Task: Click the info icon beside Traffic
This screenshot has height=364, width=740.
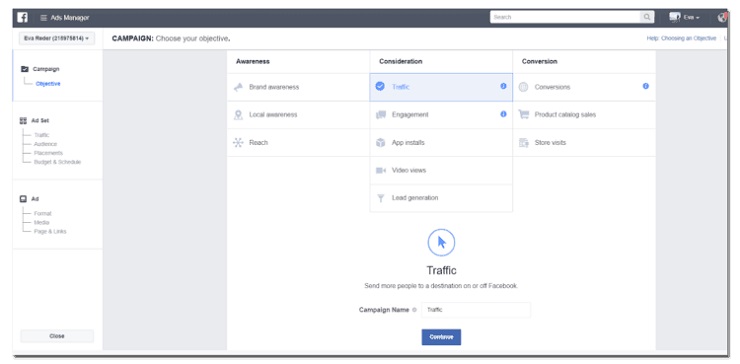Action: 503,86
